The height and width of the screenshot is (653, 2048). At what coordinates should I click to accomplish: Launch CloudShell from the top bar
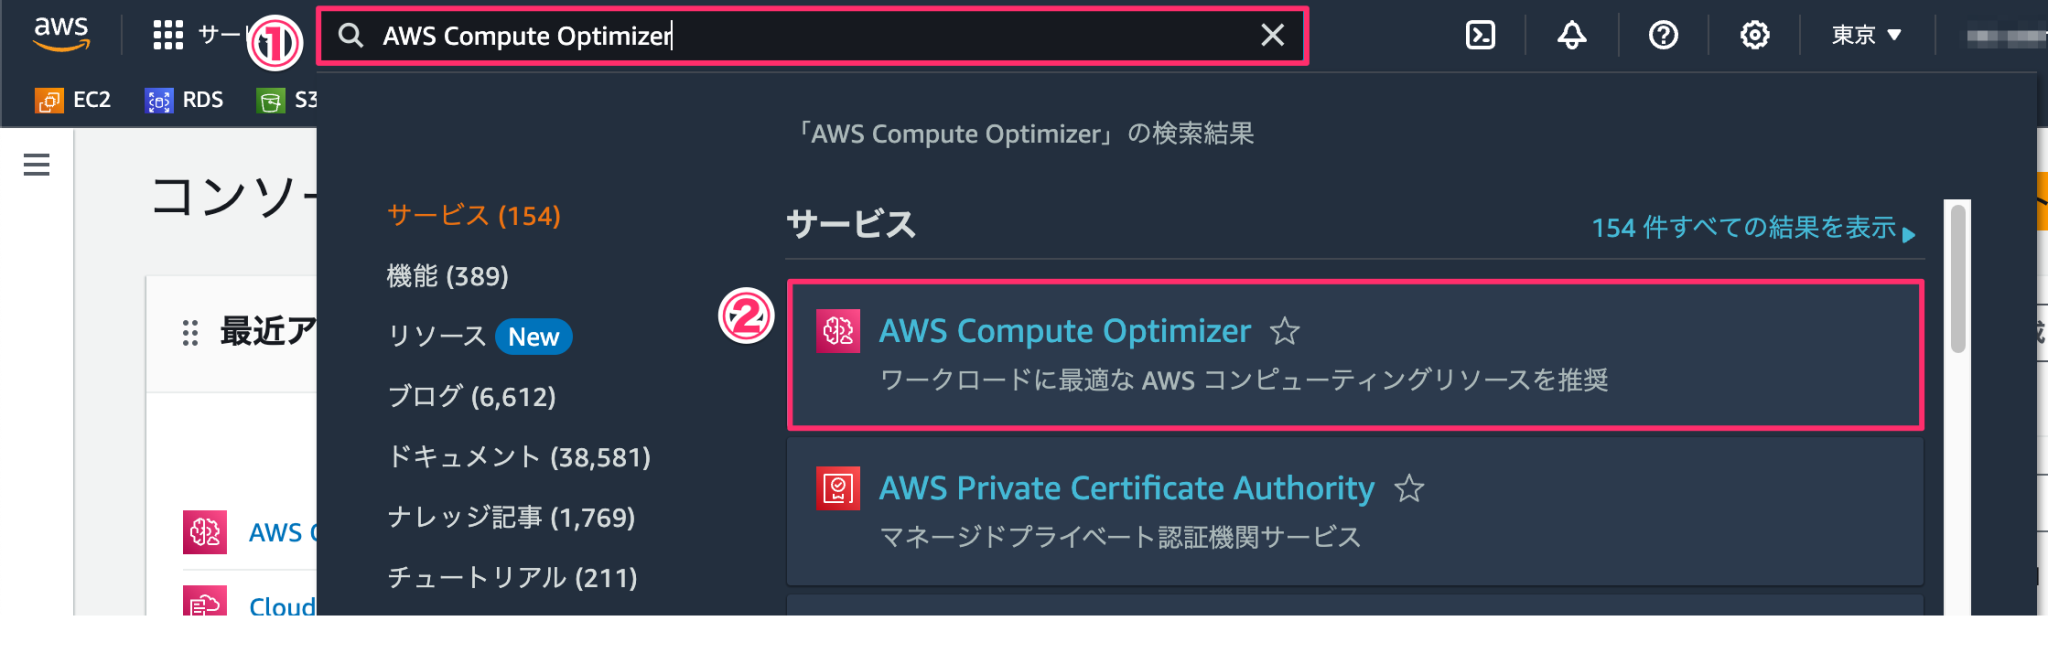(x=1481, y=35)
